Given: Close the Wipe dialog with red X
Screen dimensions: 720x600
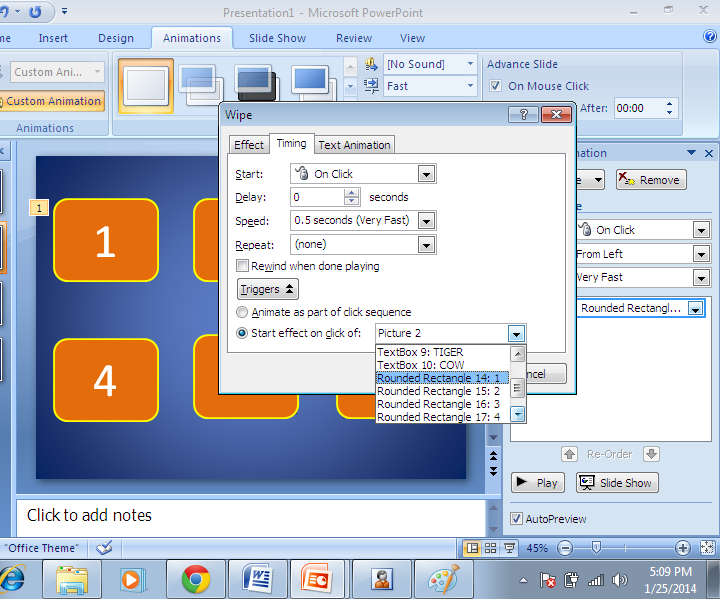Looking at the screenshot, I should point(557,114).
